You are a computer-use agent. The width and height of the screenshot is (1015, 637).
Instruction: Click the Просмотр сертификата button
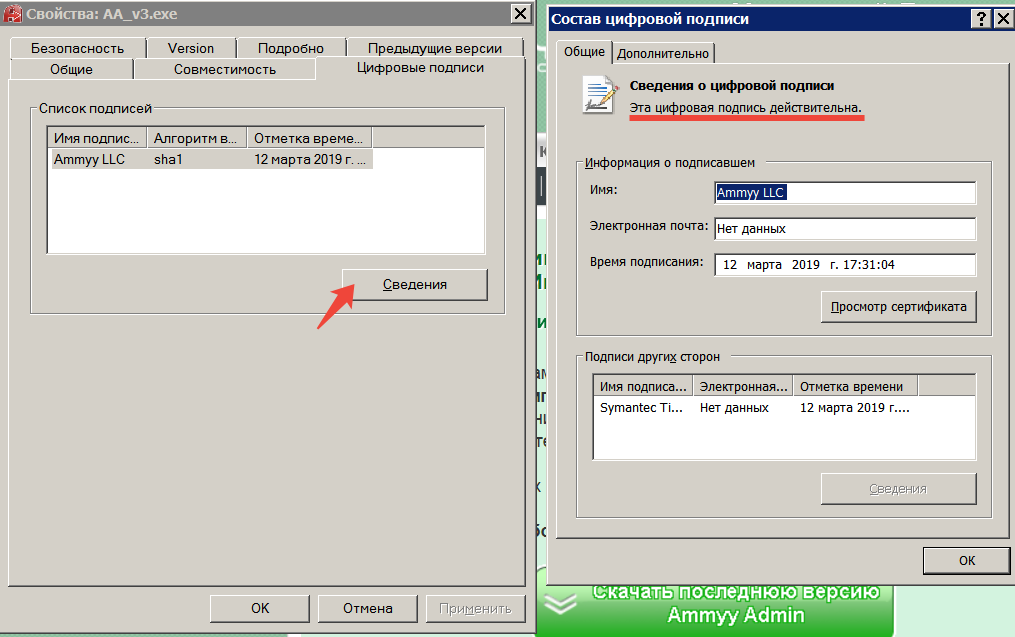tap(898, 307)
